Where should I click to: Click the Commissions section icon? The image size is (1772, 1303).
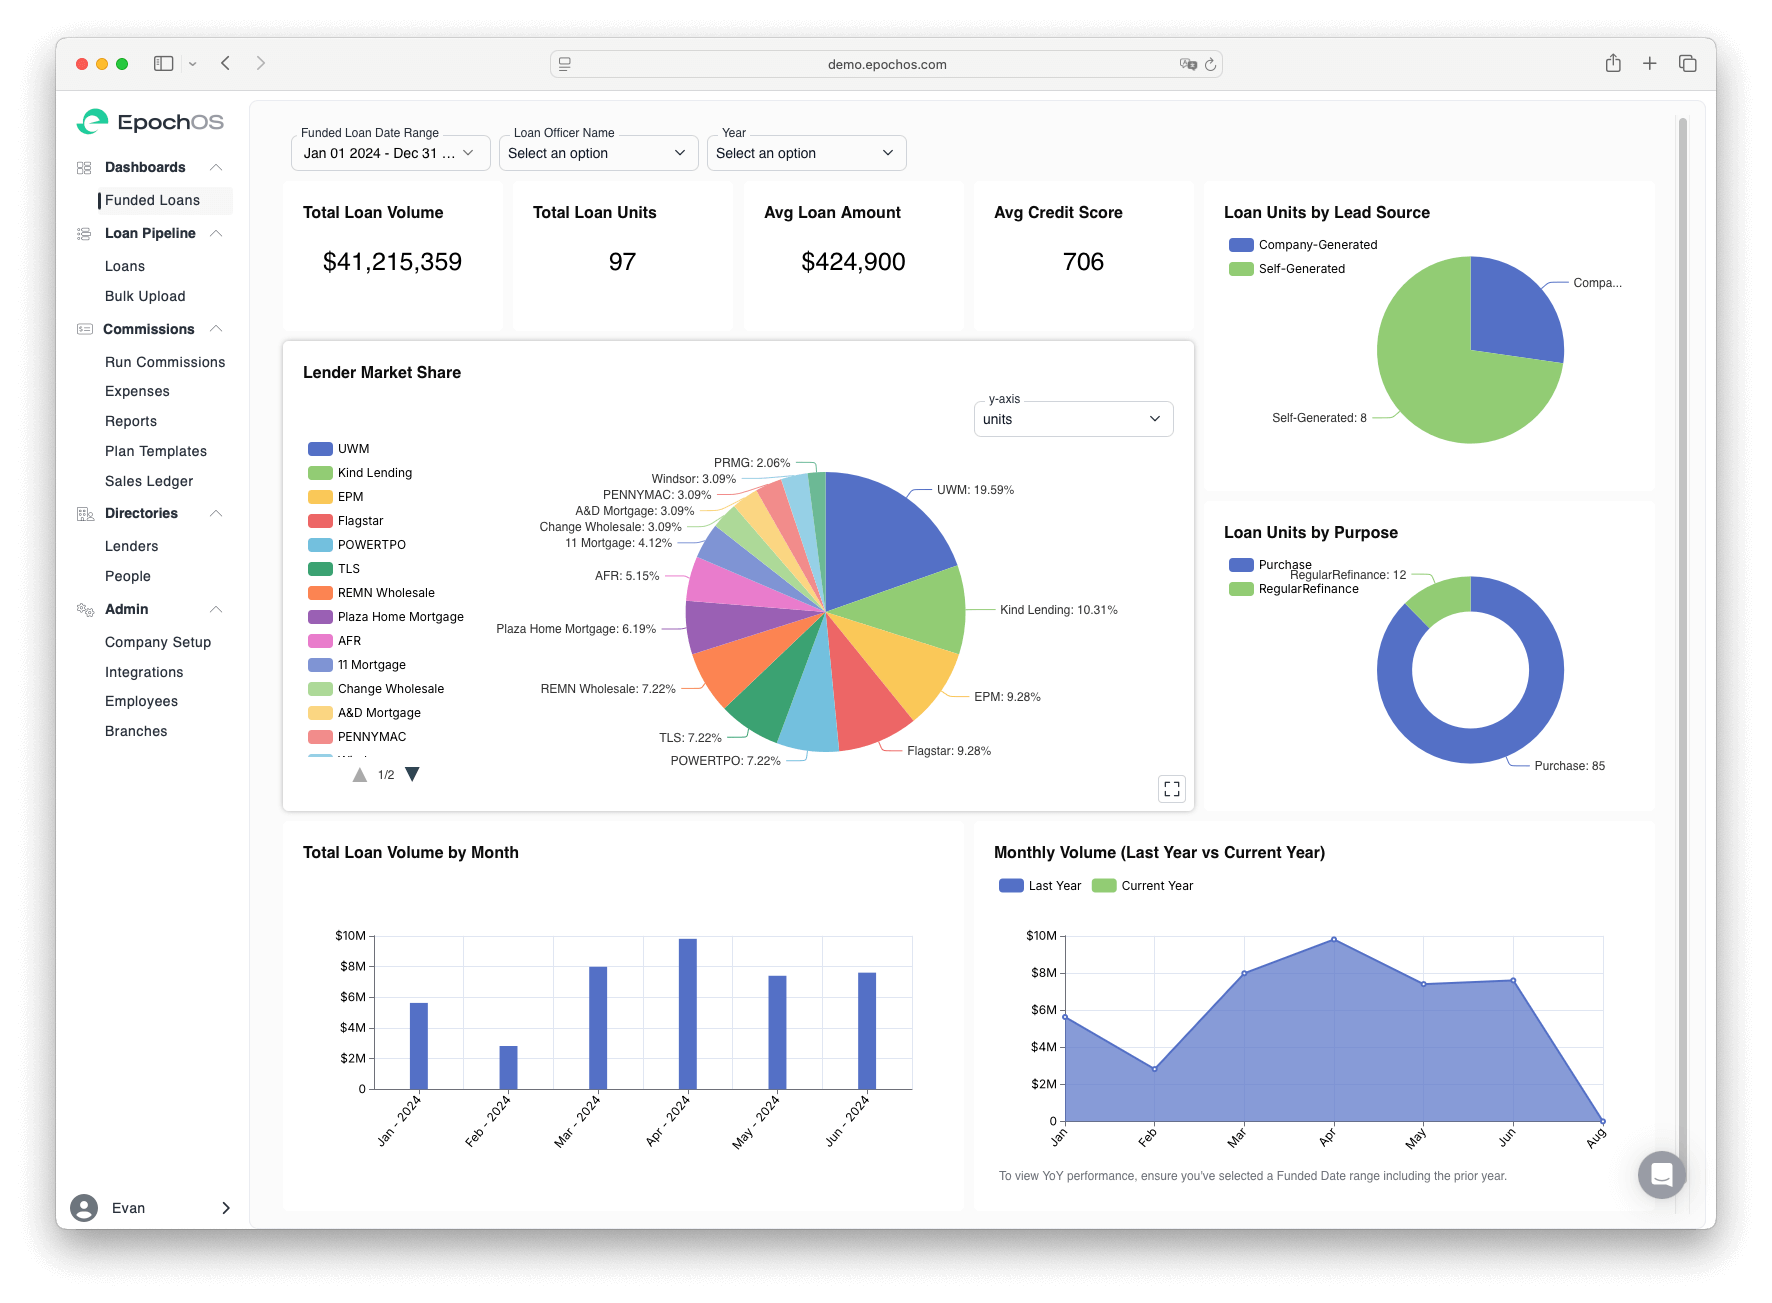(84, 329)
